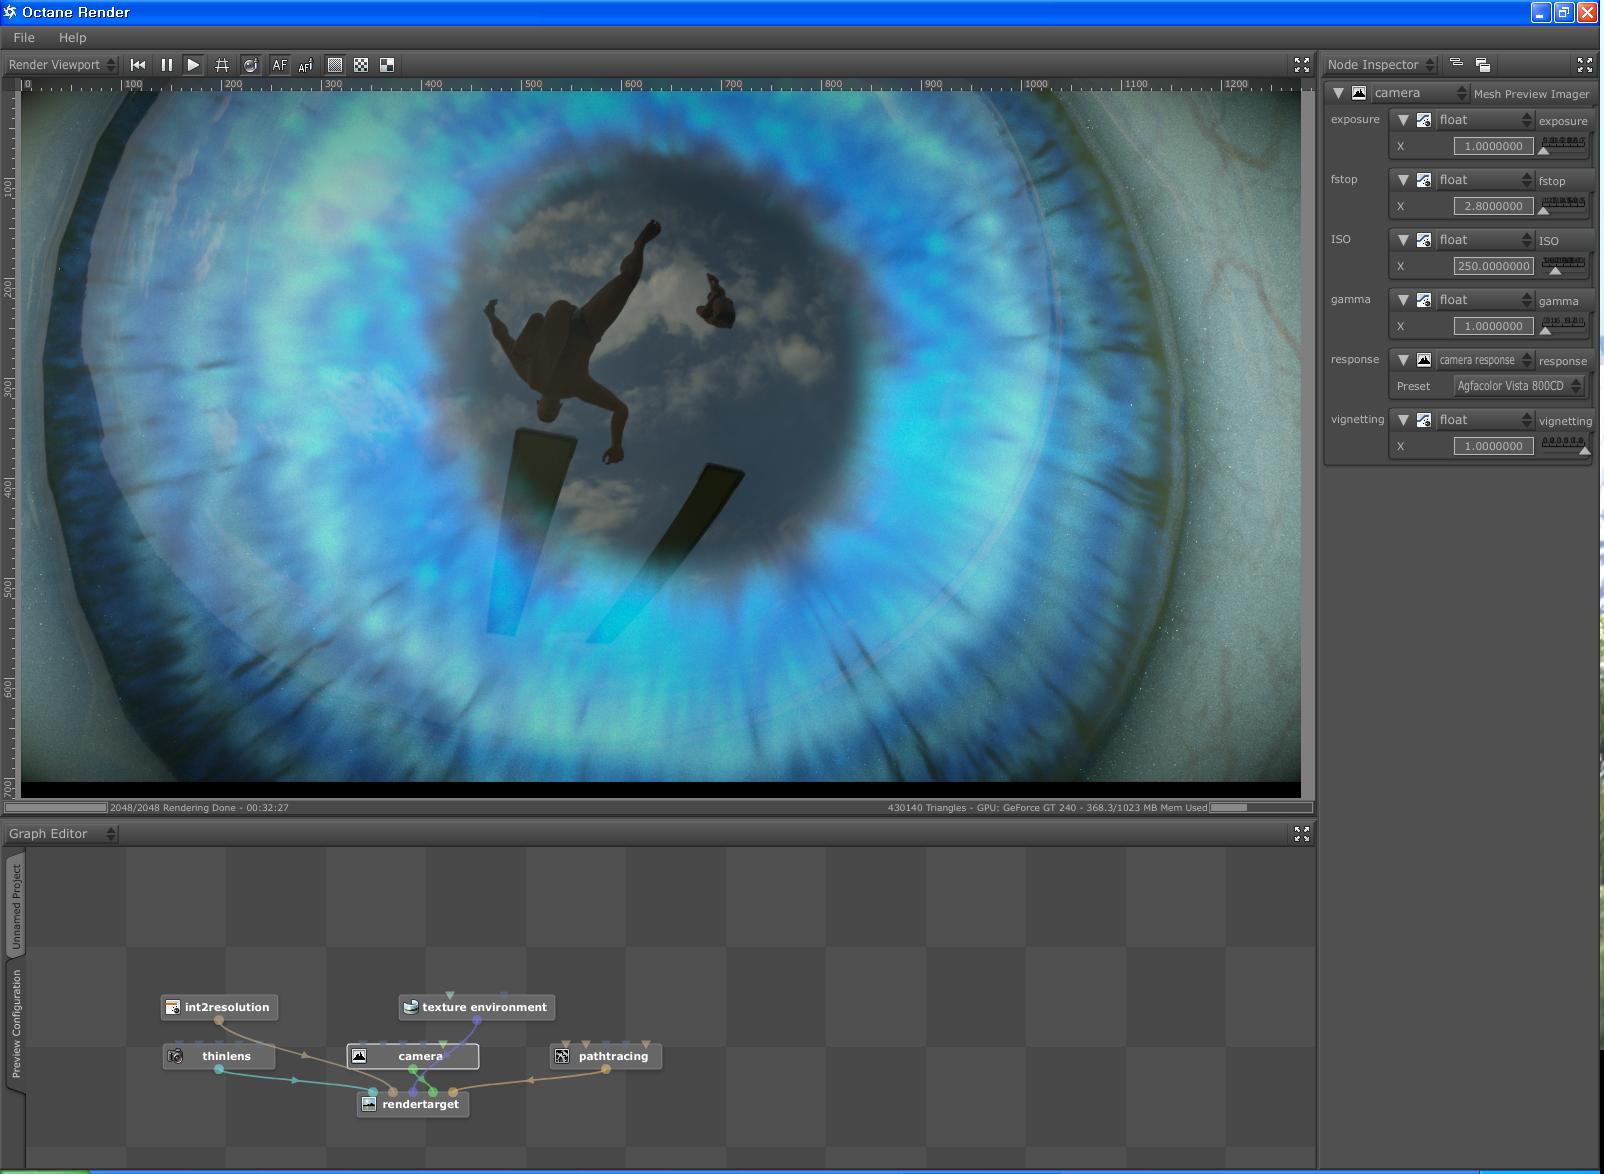
Task: Click the stacked windows icon in Node Inspector
Action: click(x=1483, y=65)
